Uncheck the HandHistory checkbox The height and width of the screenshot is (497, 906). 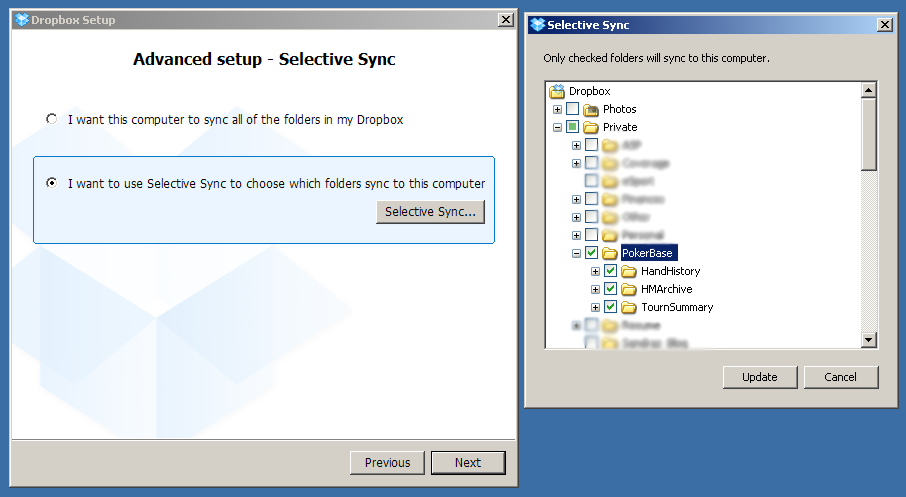pyautogui.click(x=611, y=271)
